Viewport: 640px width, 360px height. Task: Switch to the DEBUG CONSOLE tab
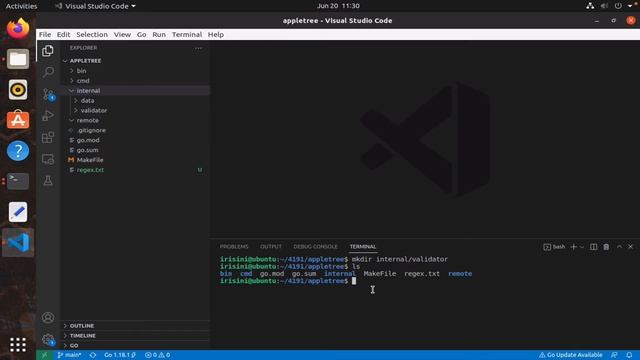pos(315,247)
